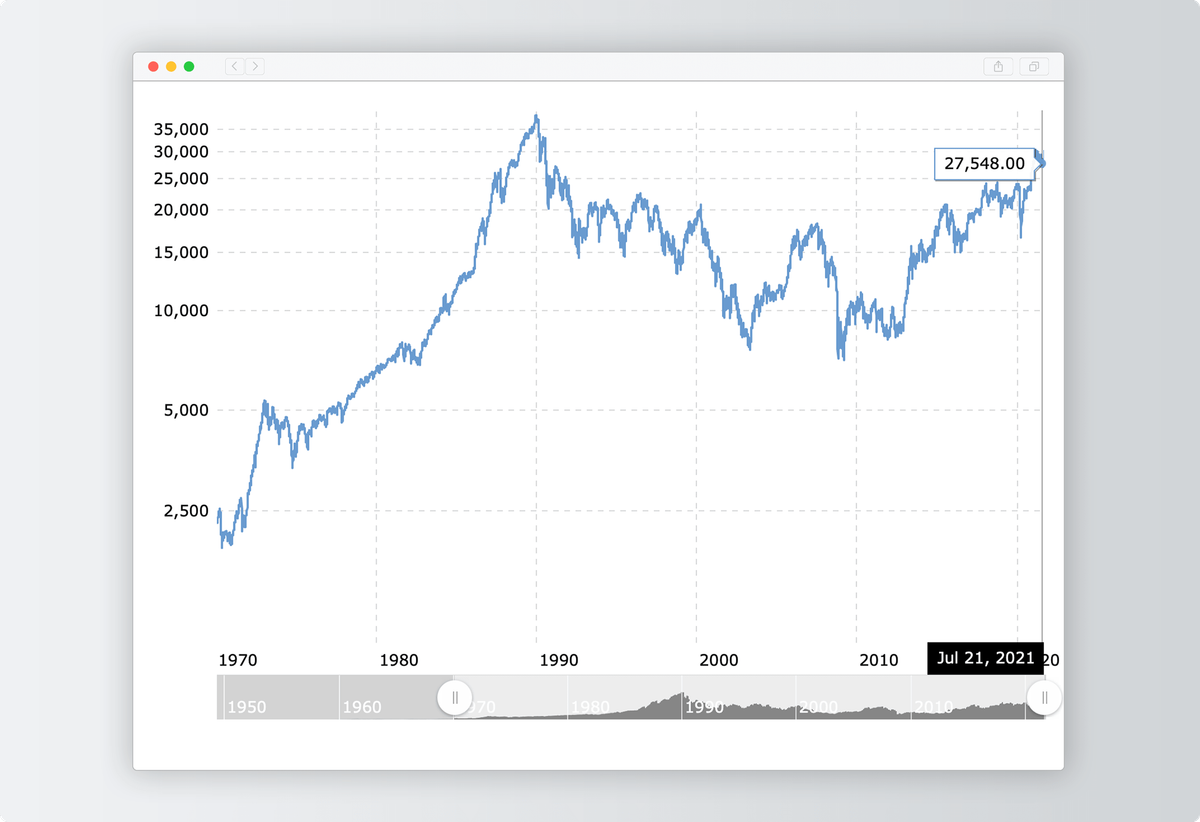Select the 27,548.00 price flag
1200x822 pixels.
[x=985, y=164]
